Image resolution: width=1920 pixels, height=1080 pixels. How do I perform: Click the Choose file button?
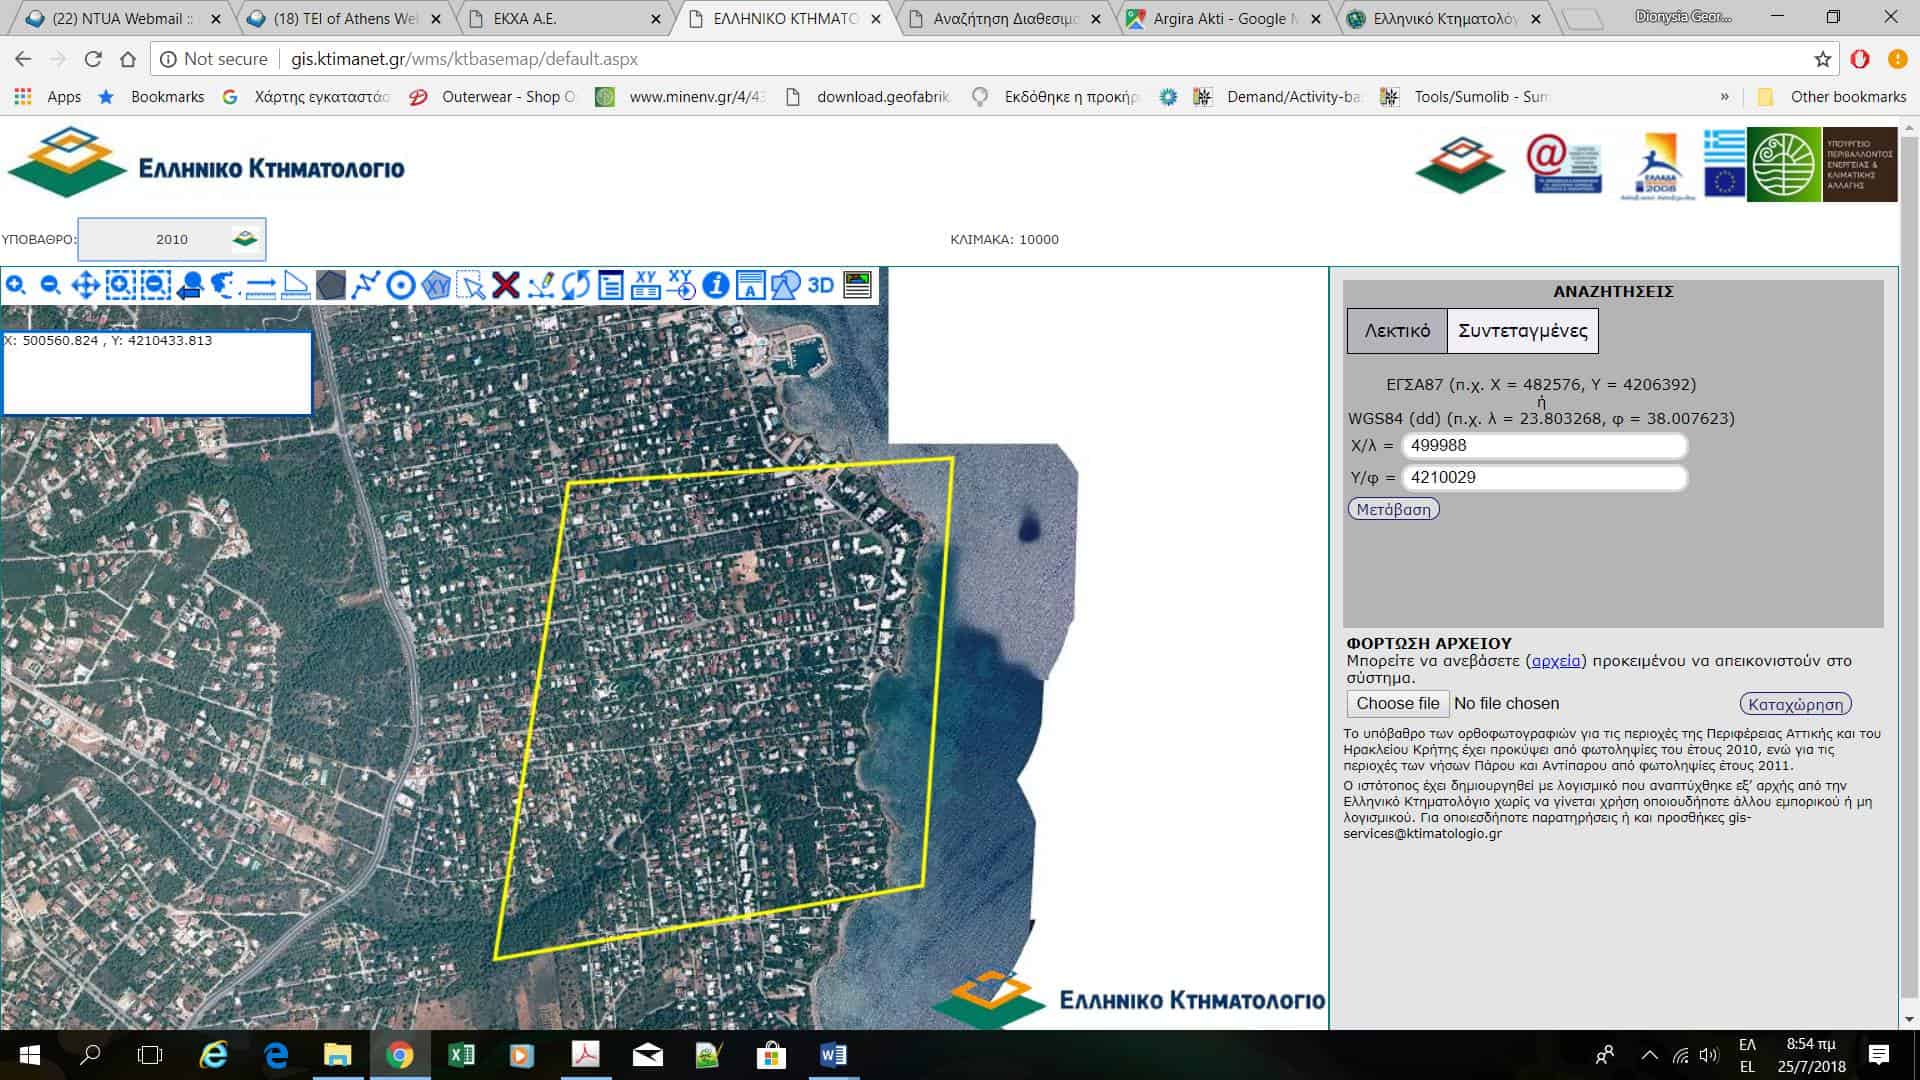point(1397,703)
